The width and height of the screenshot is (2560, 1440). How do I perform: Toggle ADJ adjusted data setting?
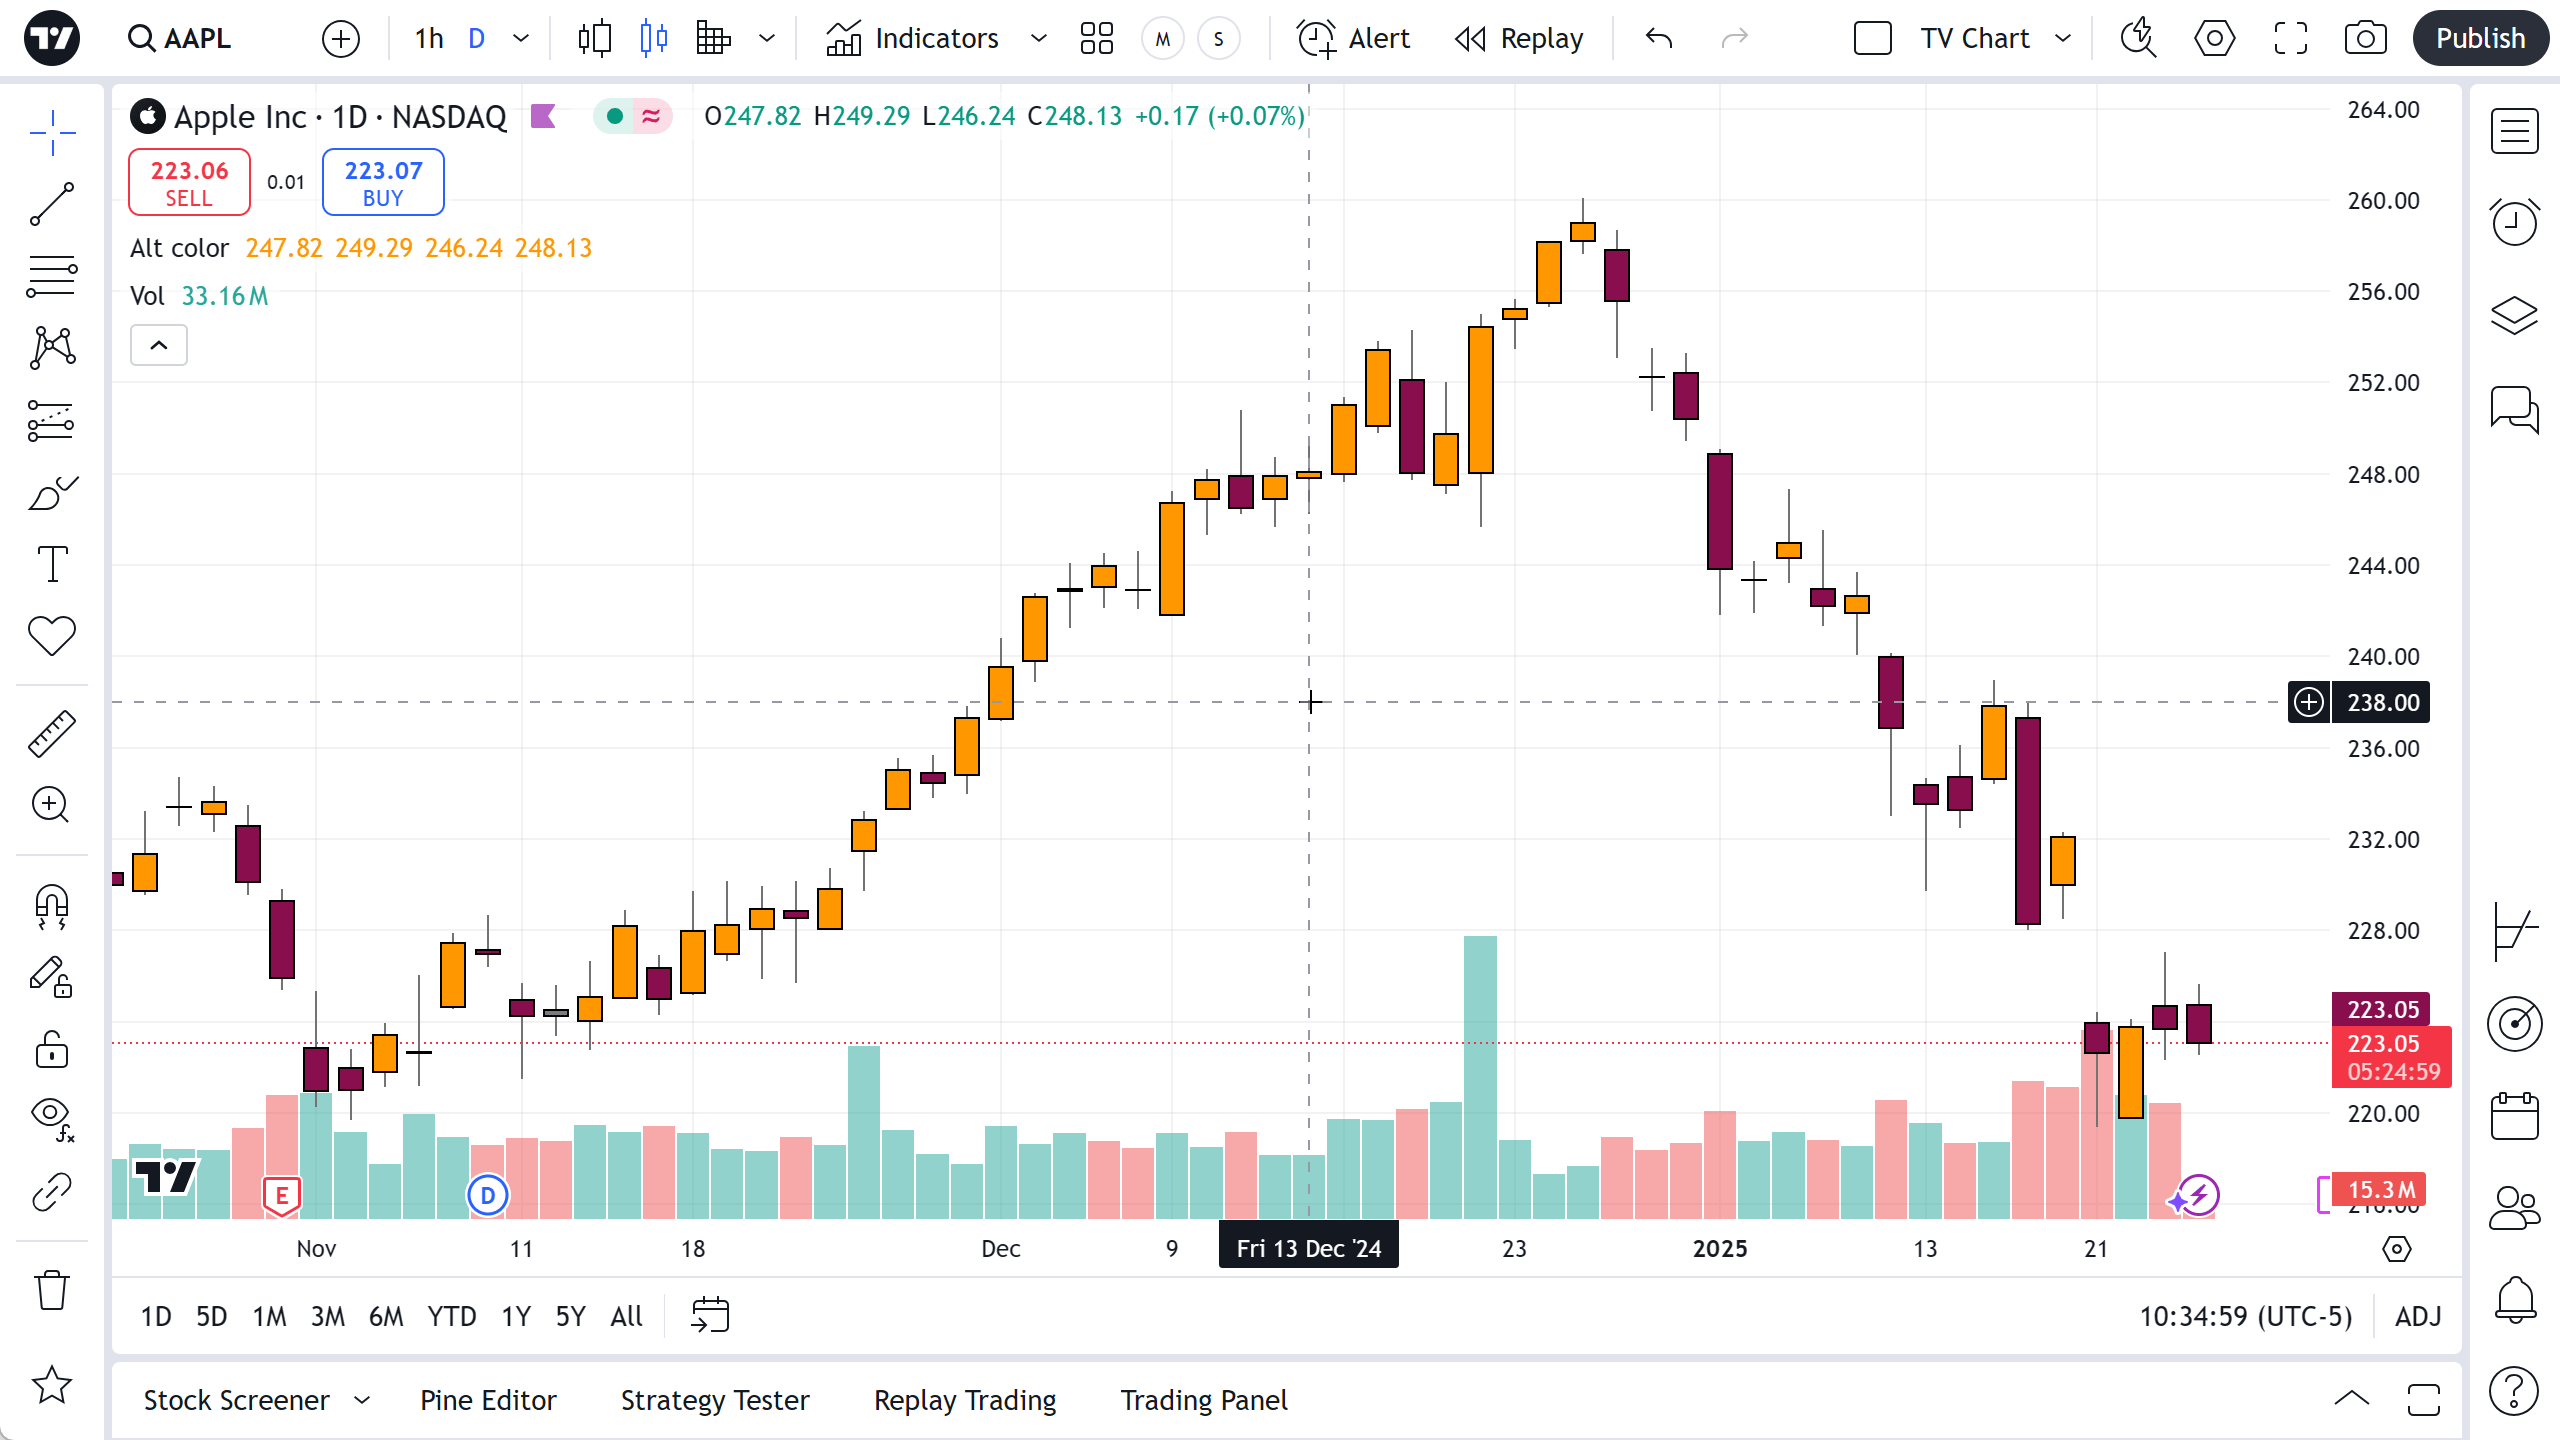pyautogui.click(x=2418, y=1316)
